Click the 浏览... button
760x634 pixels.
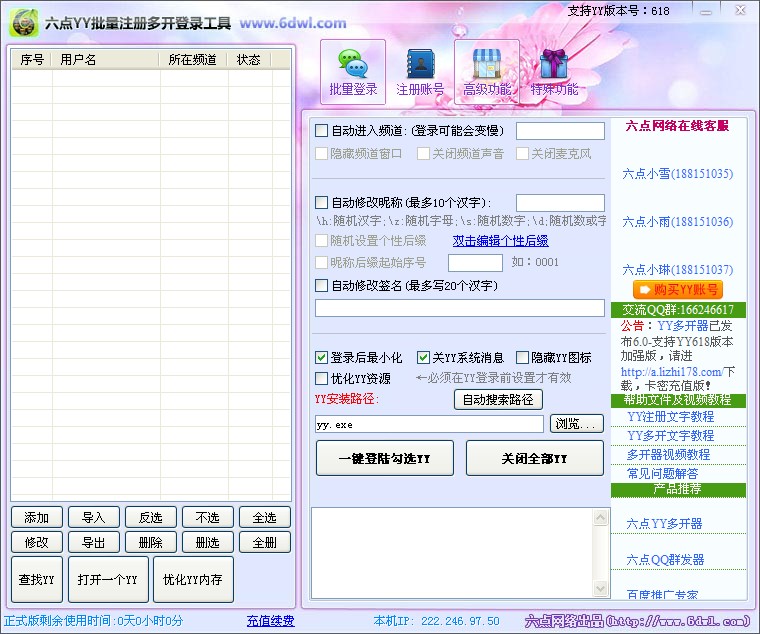(577, 424)
